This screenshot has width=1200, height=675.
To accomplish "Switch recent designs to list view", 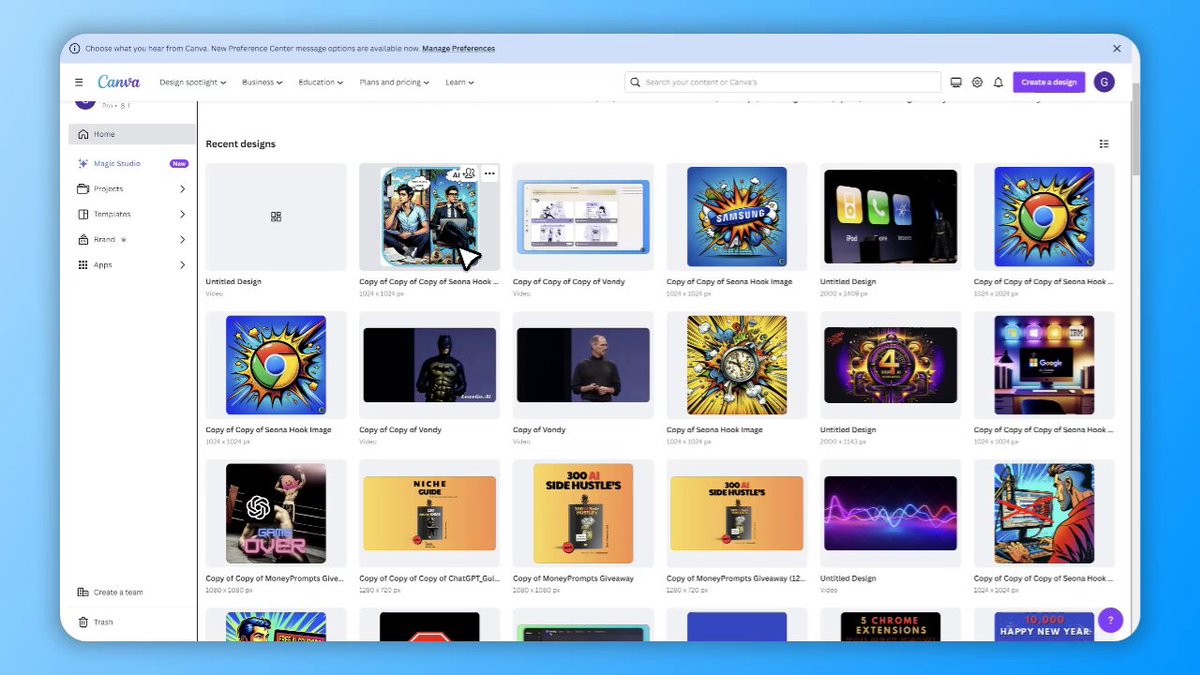I will pyautogui.click(x=1104, y=144).
